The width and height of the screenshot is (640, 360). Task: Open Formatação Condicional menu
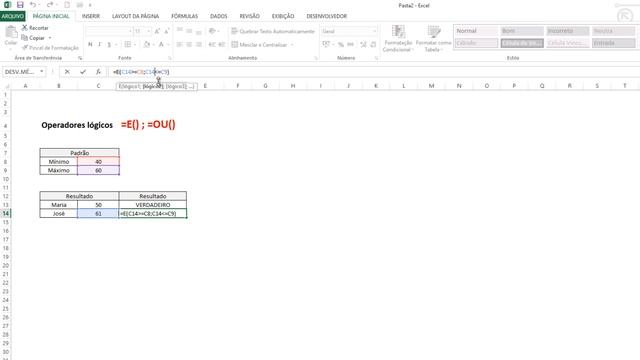(398, 38)
